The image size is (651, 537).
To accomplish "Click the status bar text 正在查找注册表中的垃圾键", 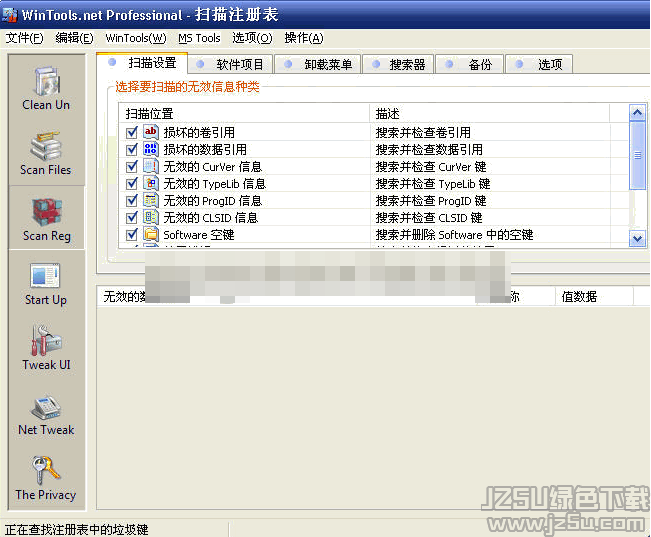I will [x=76, y=530].
